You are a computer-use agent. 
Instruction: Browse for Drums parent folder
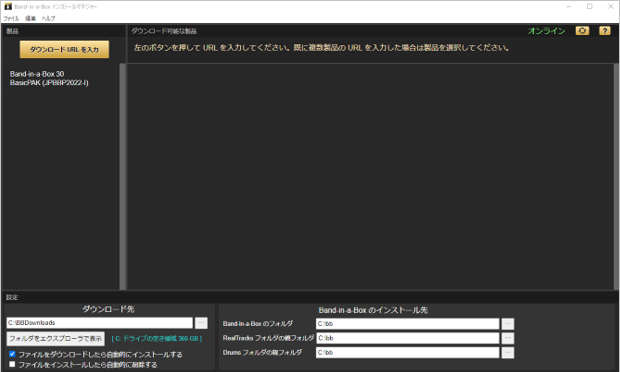tap(508, 352)
